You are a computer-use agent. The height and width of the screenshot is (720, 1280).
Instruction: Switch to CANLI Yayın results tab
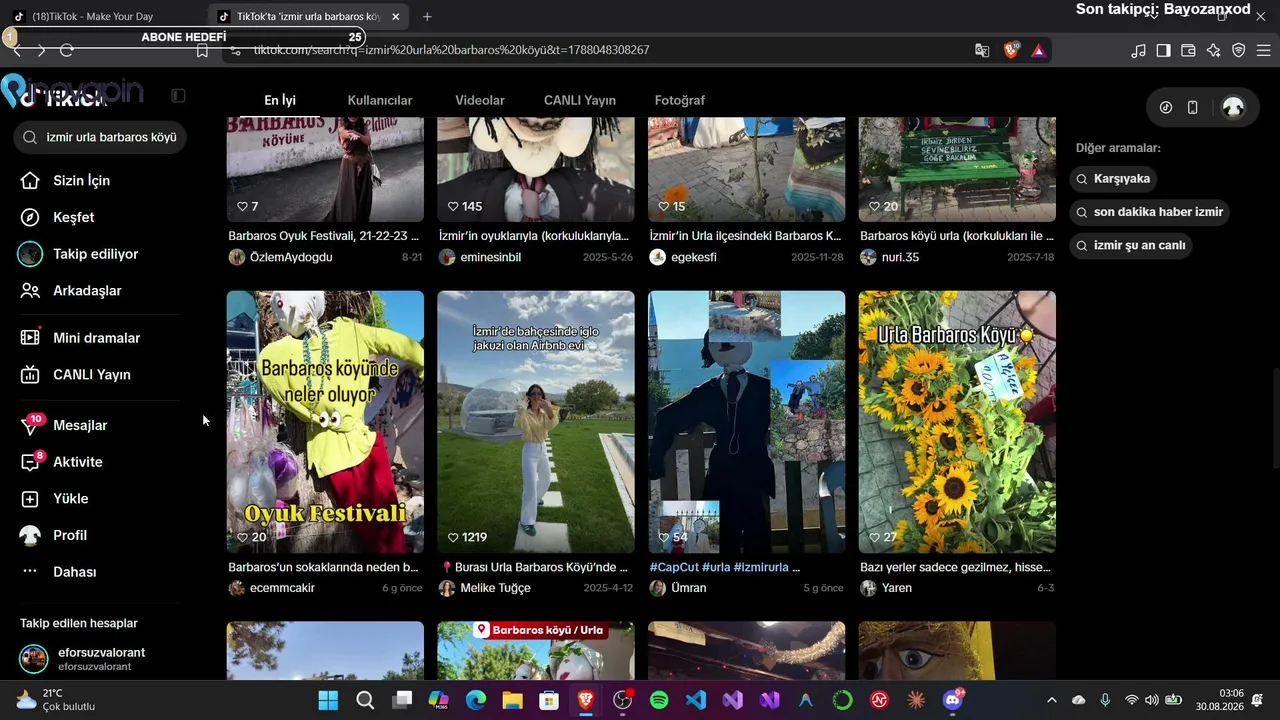click(580, 100)
